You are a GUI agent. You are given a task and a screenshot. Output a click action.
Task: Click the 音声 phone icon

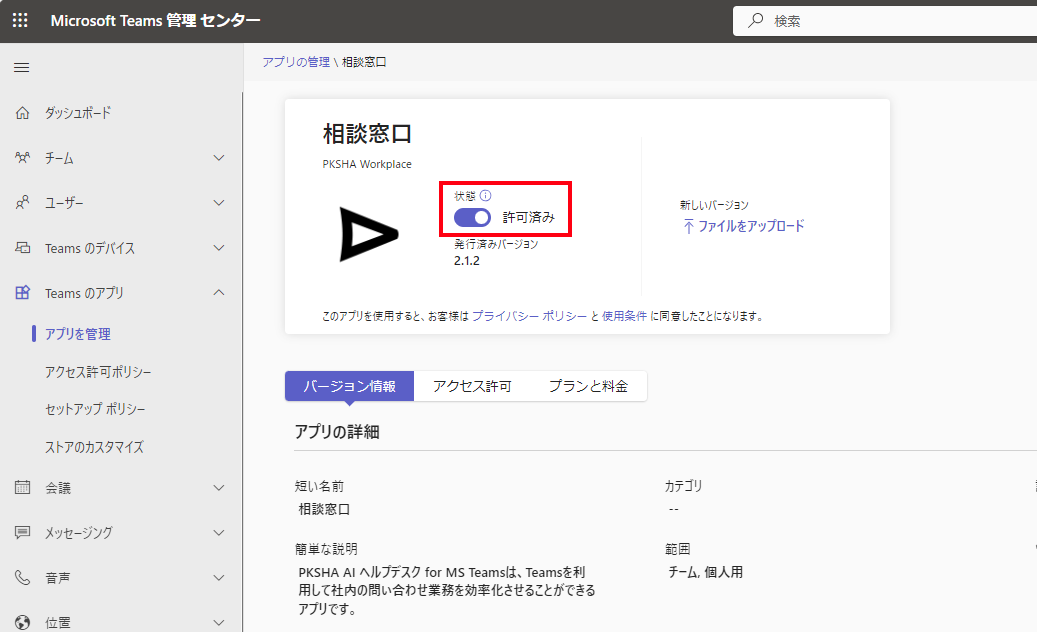click(22, 578)
